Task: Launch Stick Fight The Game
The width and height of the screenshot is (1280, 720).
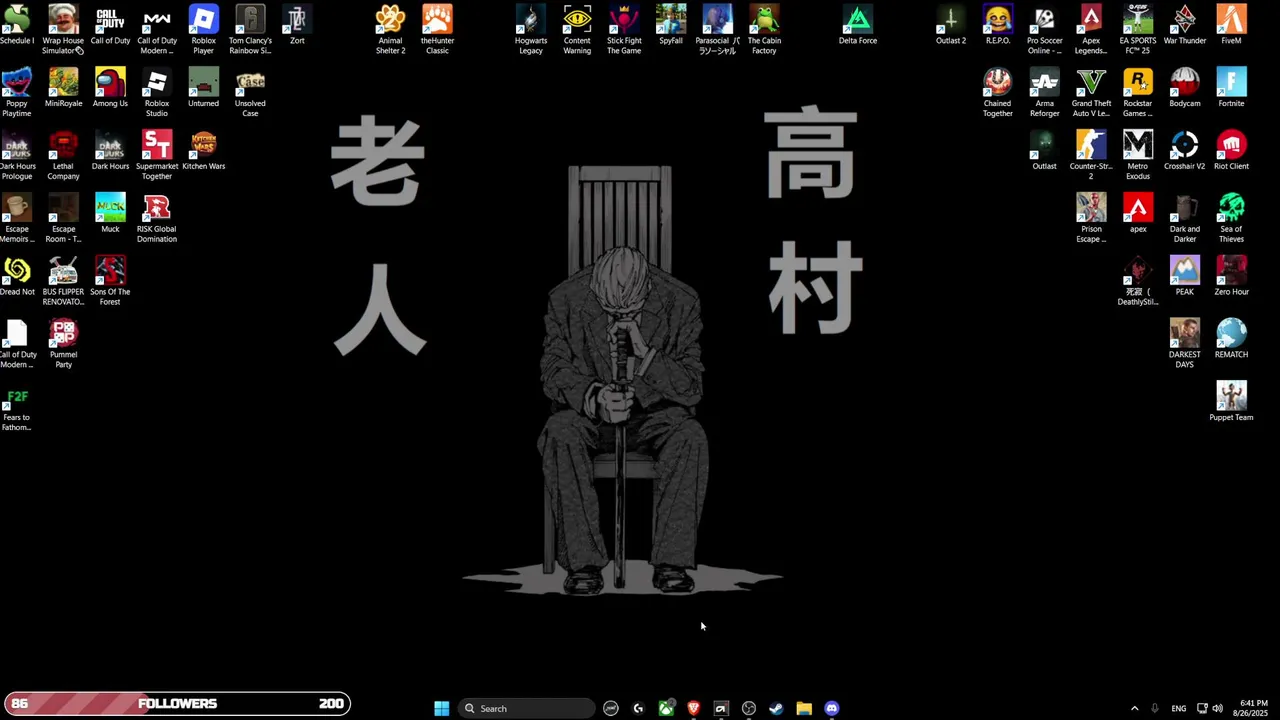Action: click(624, 30)
